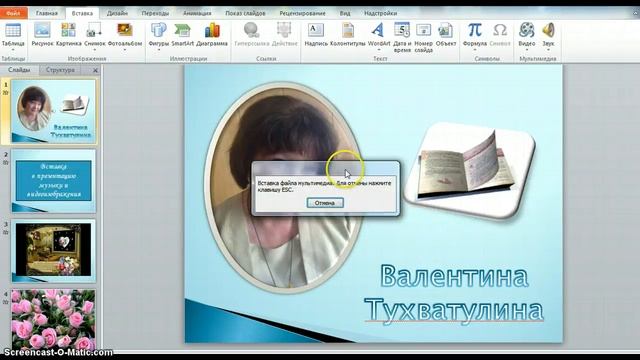Image resolution: width=640 pixels, height=360 pixels.
Task: Click the Валентина Тухватулина title text
Action: point(454,293)
